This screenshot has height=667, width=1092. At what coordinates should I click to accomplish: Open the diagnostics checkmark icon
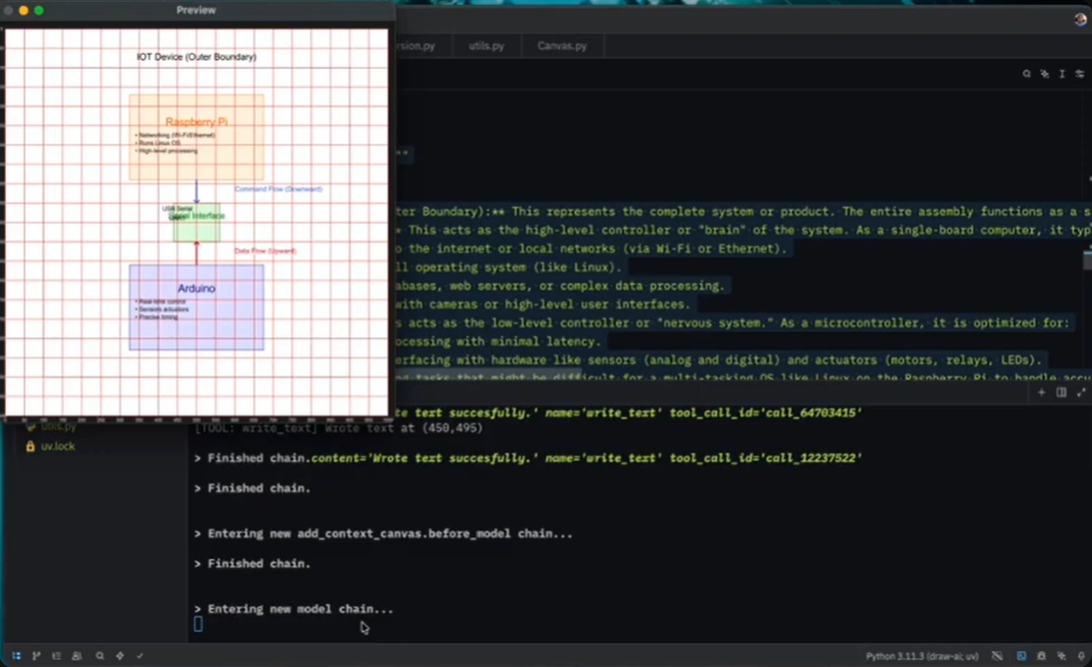(x=140, y=656)
